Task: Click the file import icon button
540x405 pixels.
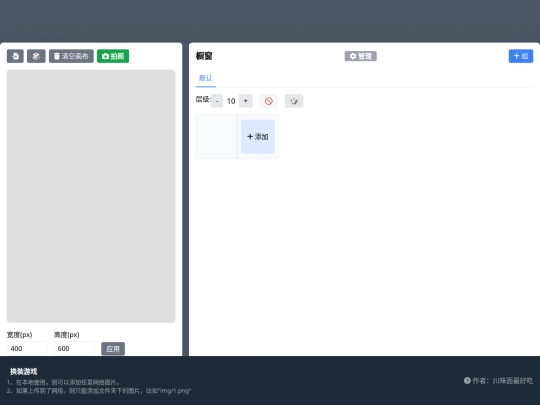Action: coord(15,56)
